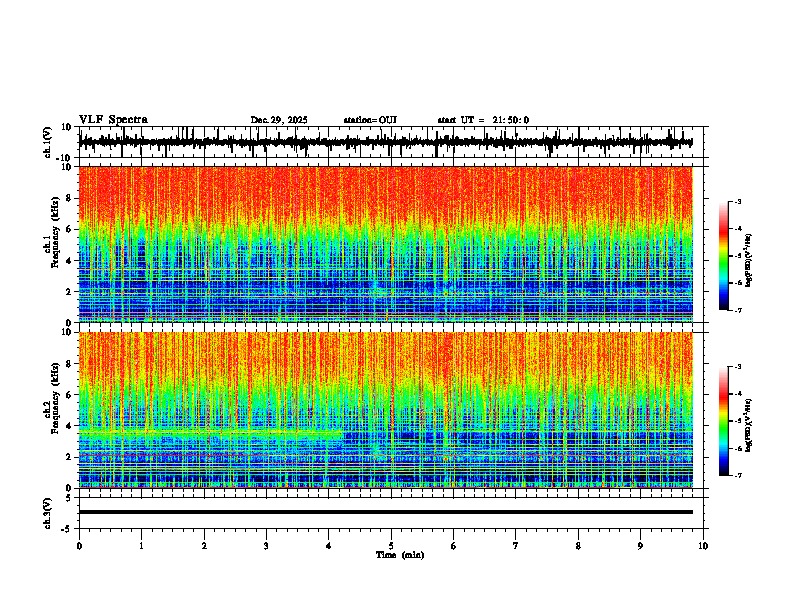Click the "-3" tick on the ch.1 colorbar

tap(738, 202)
